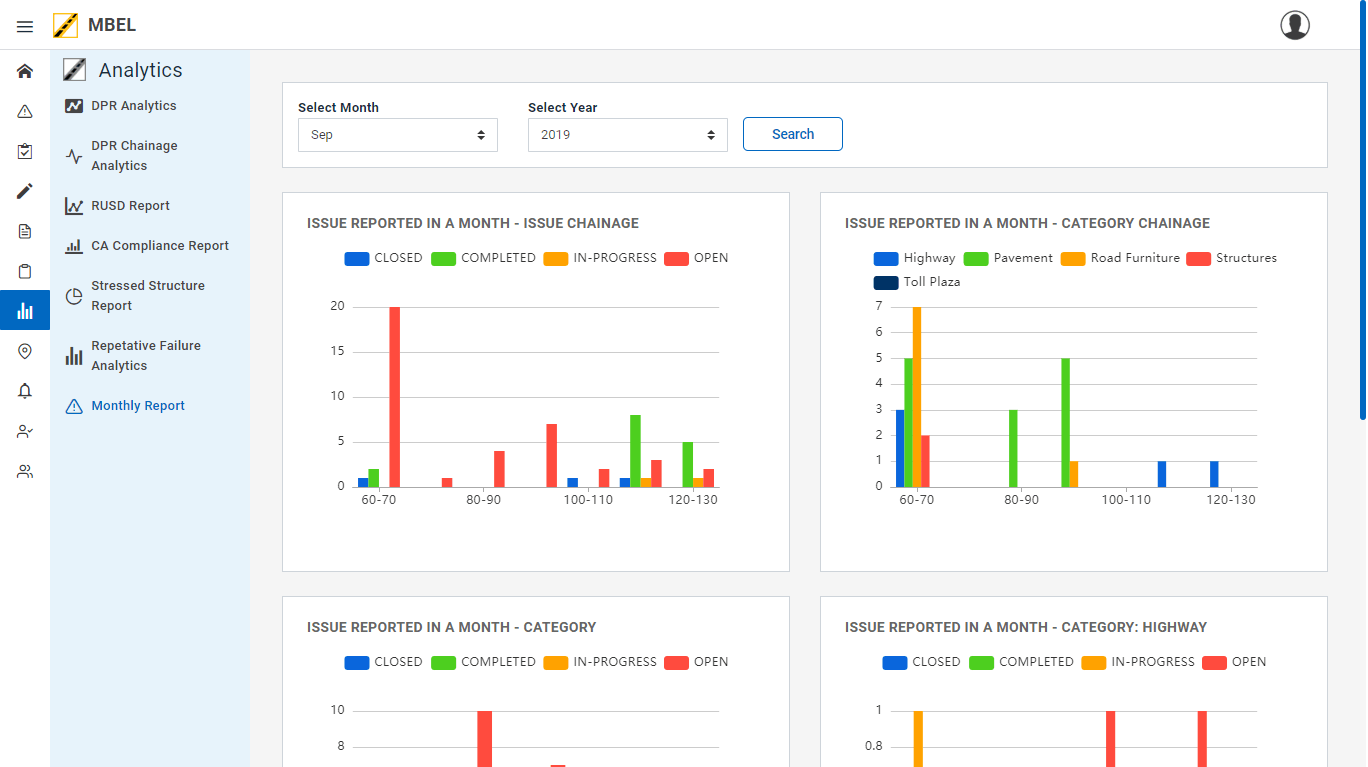Toggle COMPLETED legend in Category: Highway chart

point(1022,662)
